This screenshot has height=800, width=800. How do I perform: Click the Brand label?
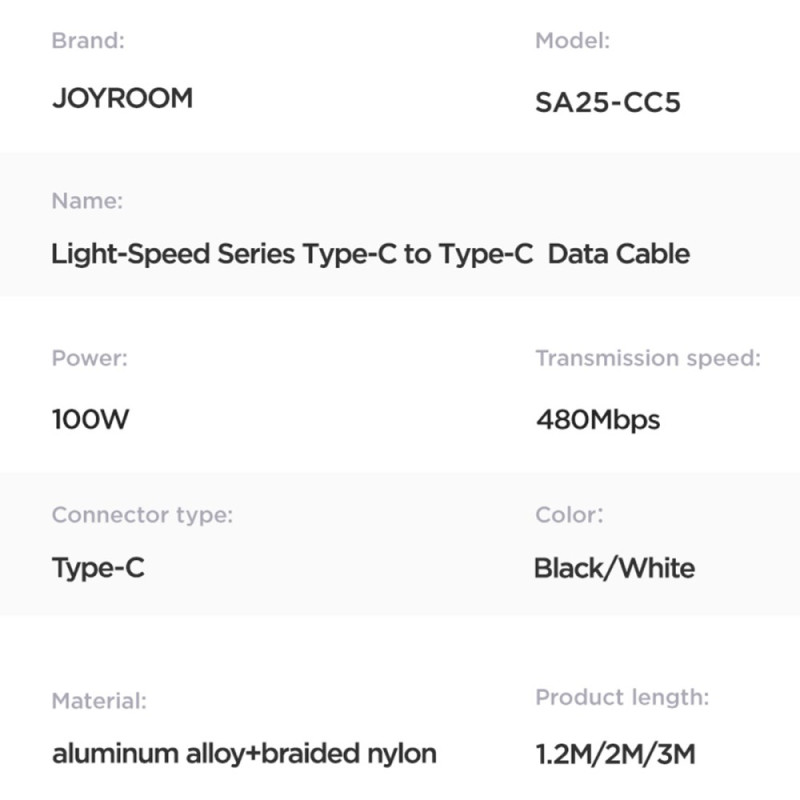(x=88, y=41)
